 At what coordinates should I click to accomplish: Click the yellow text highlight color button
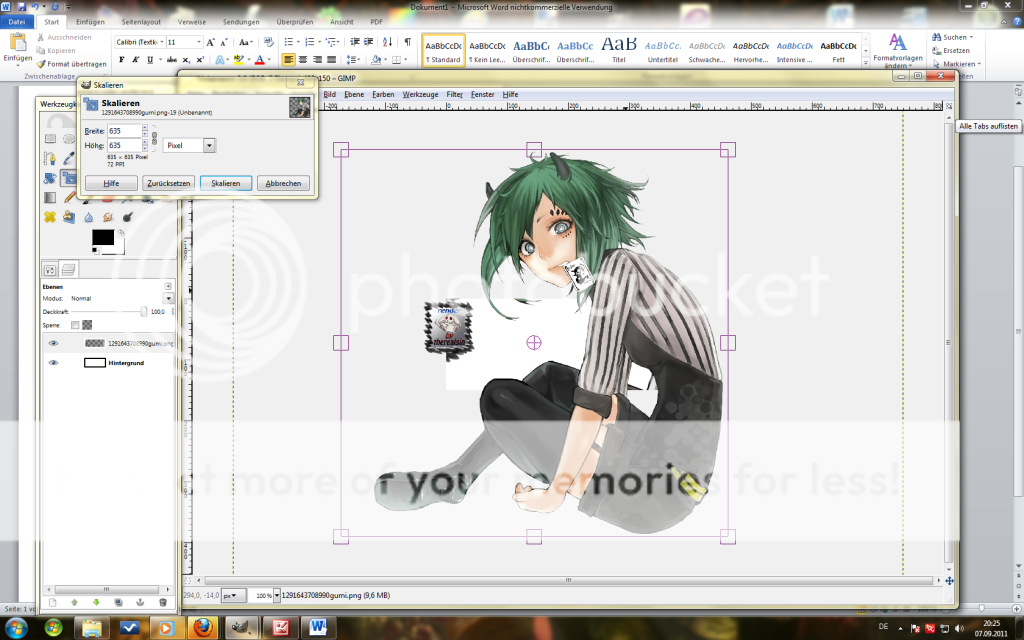tap(238, 59)
